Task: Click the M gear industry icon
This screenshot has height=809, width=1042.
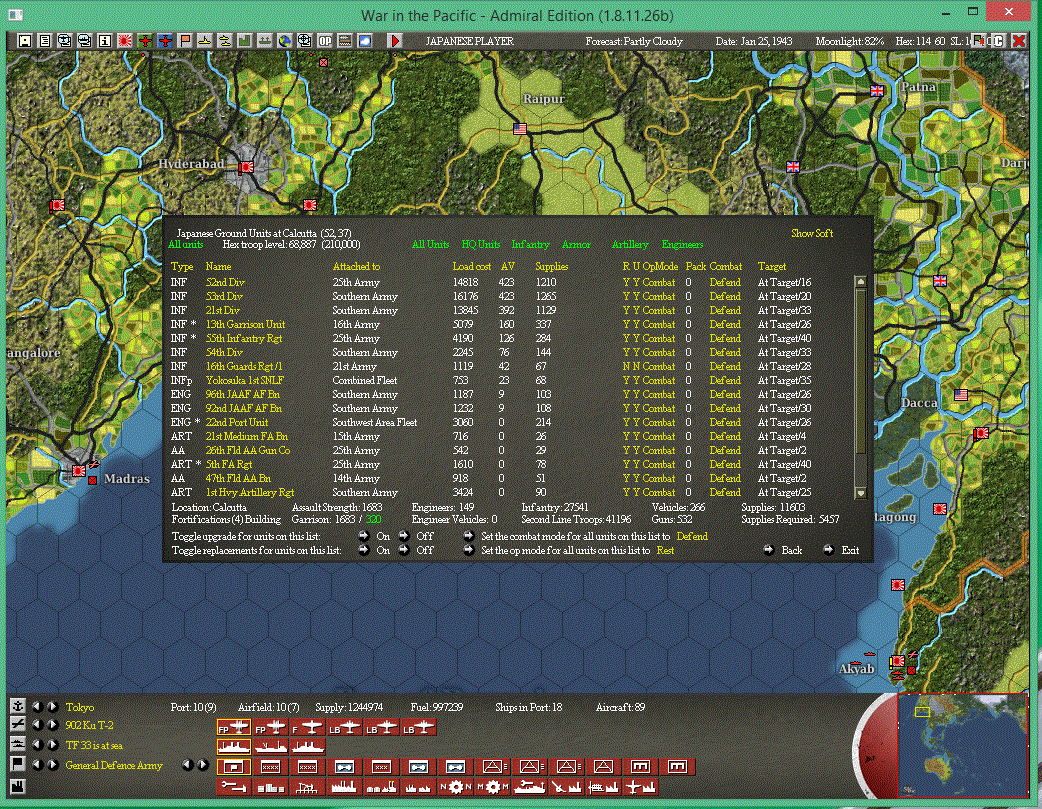Action: coord(492,787)
